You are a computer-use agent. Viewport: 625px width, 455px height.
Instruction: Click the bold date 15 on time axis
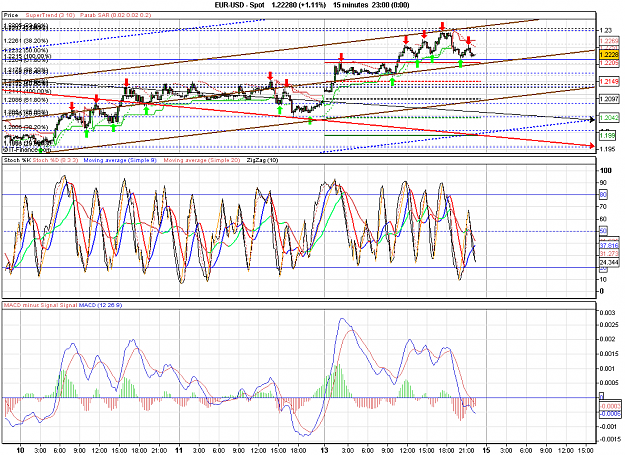pos(486,450)
